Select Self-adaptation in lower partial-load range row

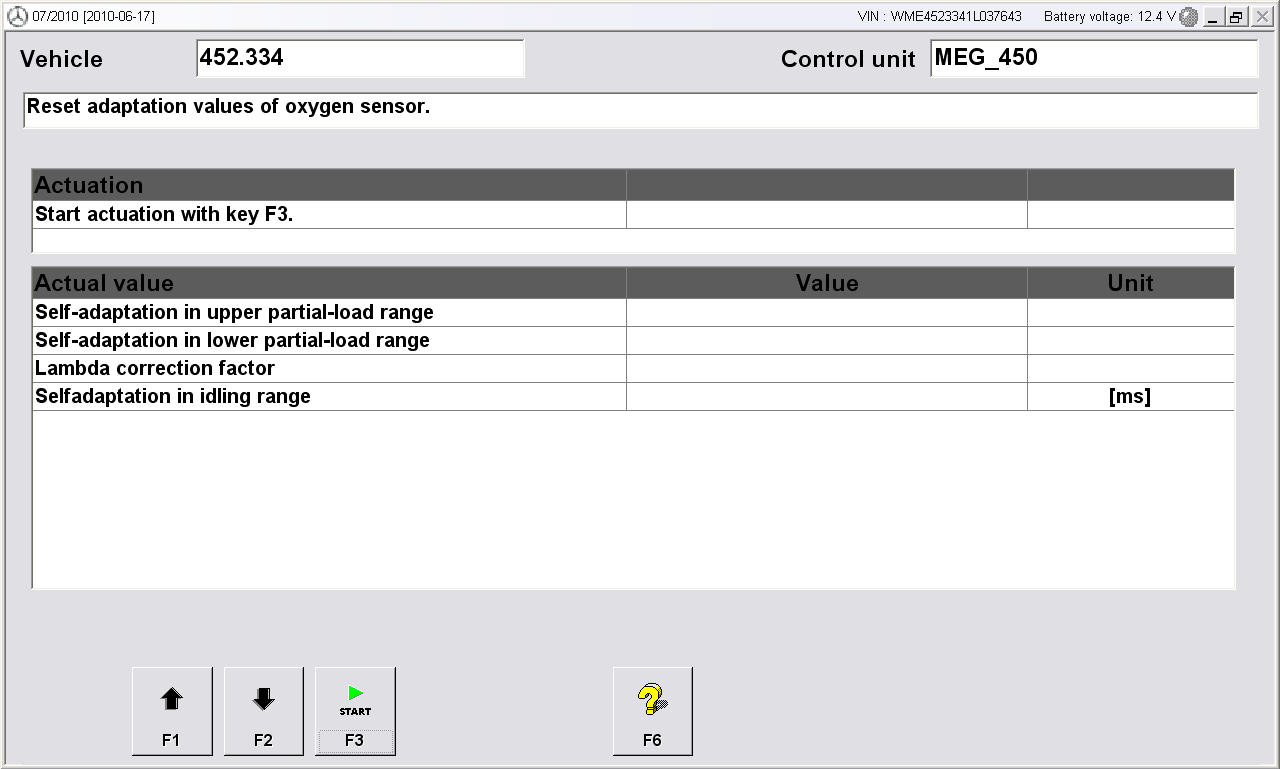click(x=329, y=341)
